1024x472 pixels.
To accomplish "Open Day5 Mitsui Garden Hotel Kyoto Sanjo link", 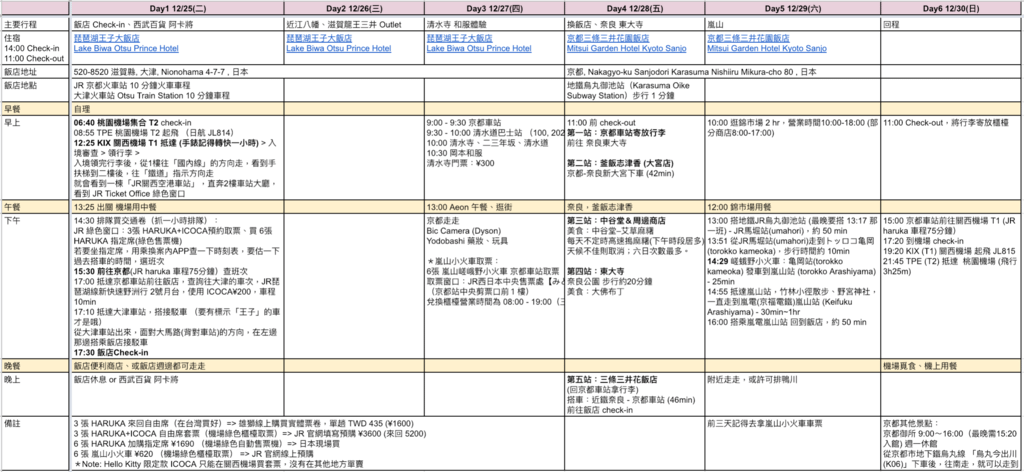I will click(767, 49).
